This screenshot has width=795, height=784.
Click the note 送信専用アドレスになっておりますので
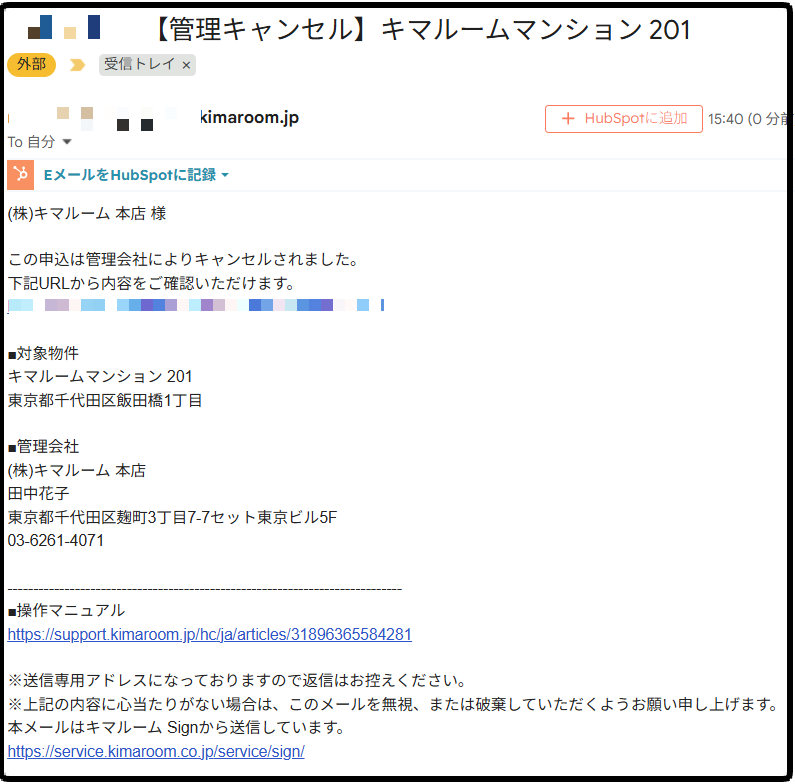click(x=155, y=681)
